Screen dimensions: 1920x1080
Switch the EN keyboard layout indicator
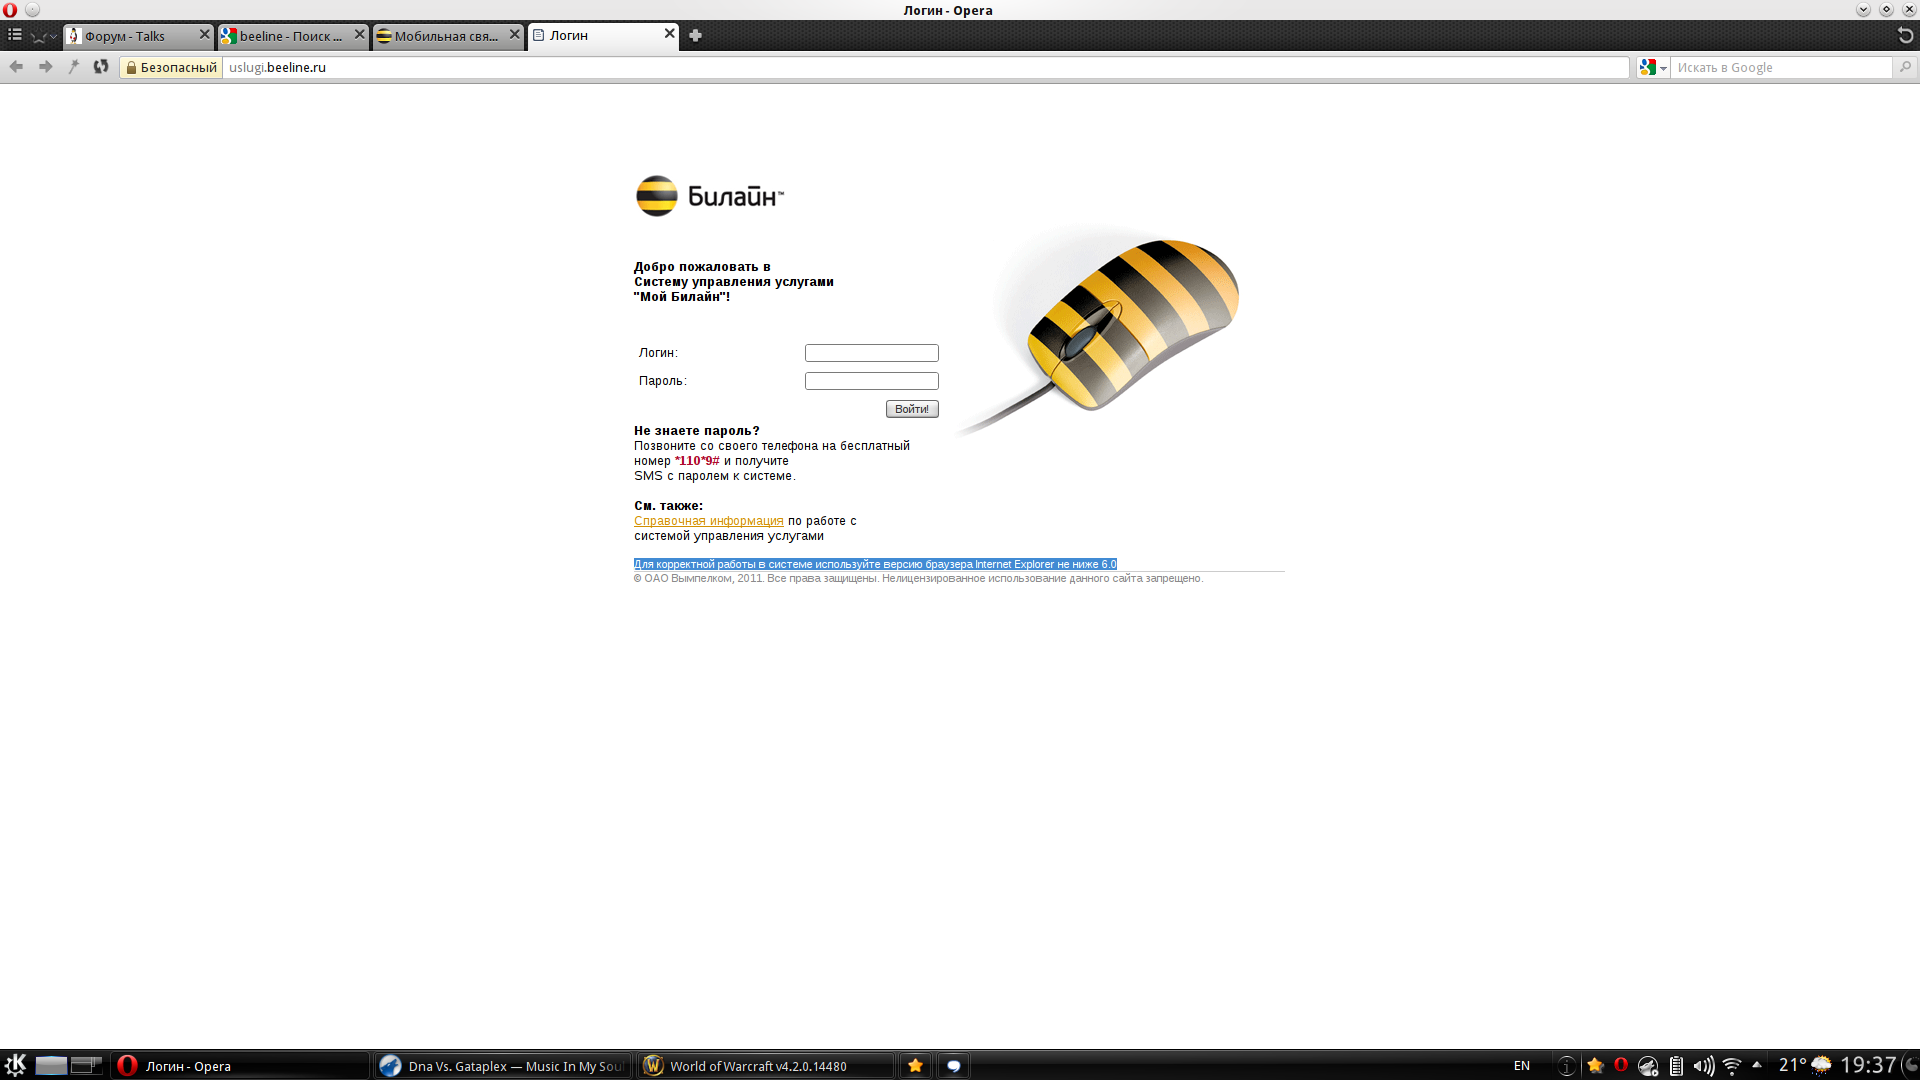coord(1522,1066)
